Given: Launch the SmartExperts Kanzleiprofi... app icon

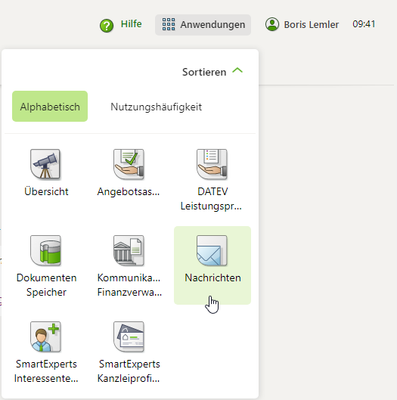Looking at the screenshot, I should tap(129, 337).
